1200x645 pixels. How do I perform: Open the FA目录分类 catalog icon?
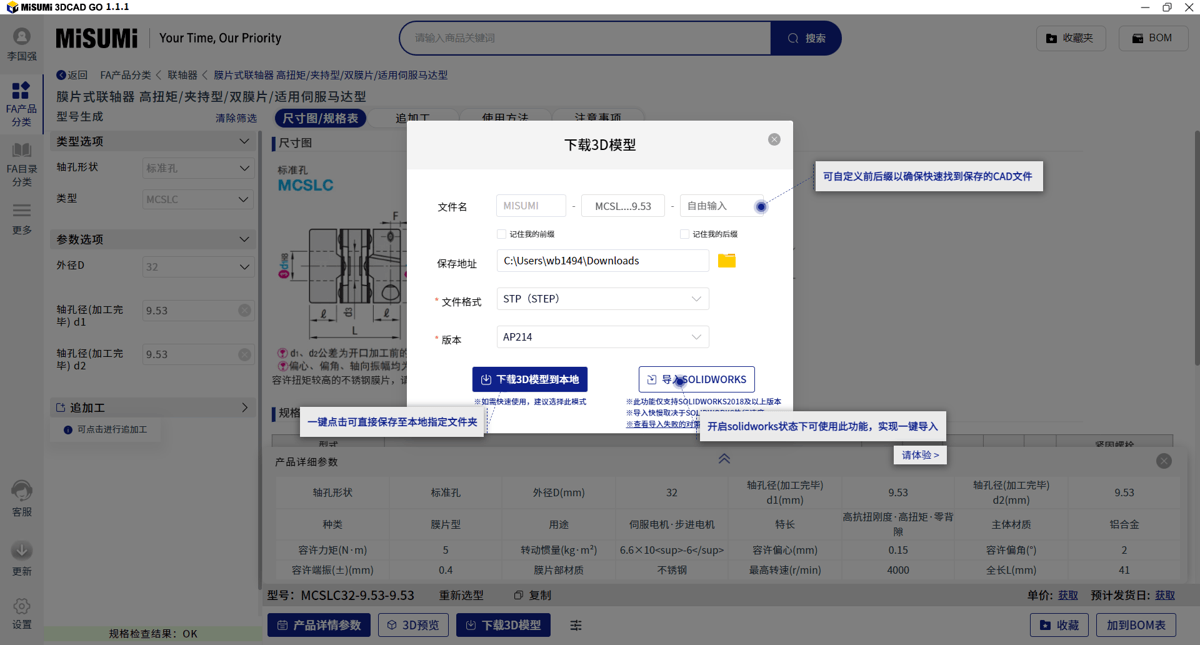tap(21, 152)
